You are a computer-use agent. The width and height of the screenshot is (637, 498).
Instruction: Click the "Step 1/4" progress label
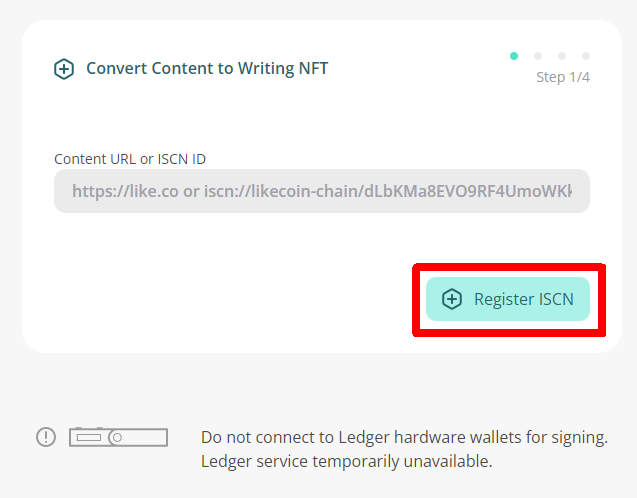(563, 77)
